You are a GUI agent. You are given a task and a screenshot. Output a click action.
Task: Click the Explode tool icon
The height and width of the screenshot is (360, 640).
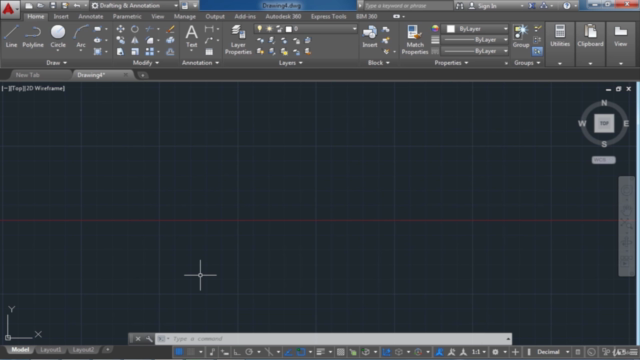(x=171, y=40)
